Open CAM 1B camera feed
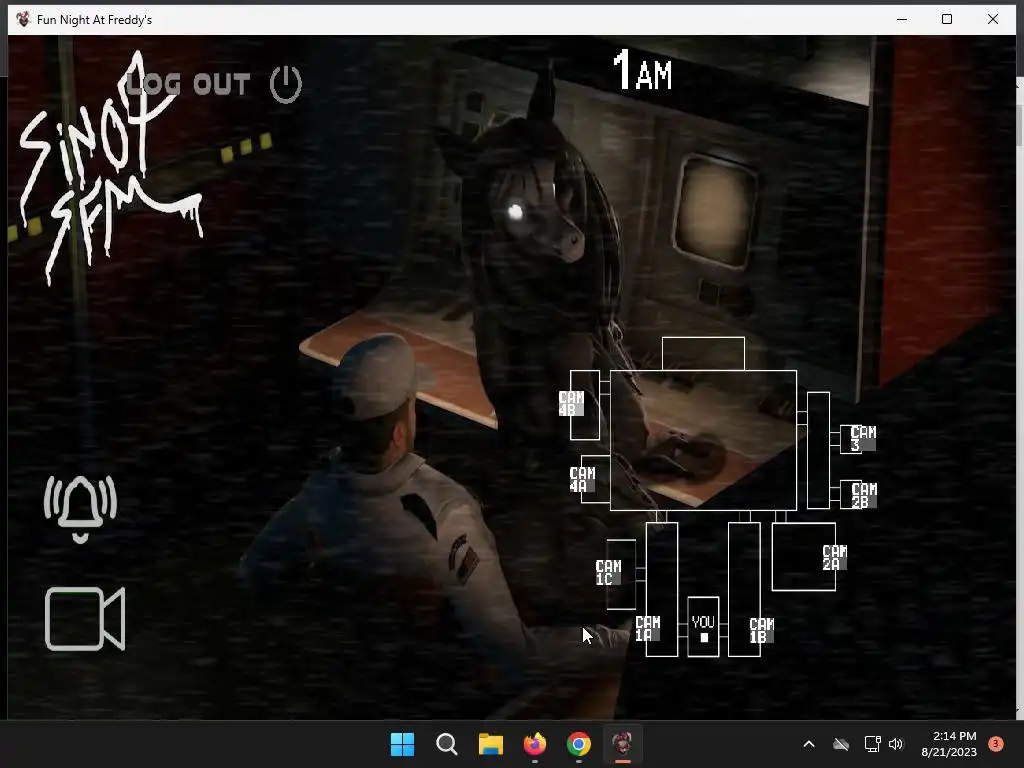 point(761,631)
